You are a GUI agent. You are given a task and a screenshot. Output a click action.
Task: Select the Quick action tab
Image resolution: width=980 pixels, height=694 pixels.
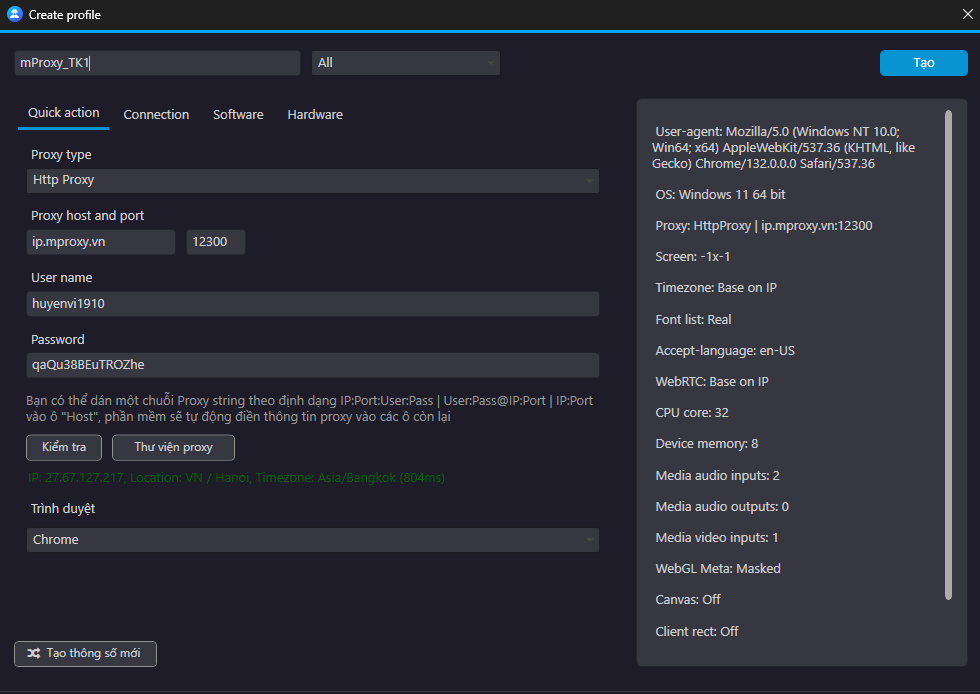(x=64, y=114)
